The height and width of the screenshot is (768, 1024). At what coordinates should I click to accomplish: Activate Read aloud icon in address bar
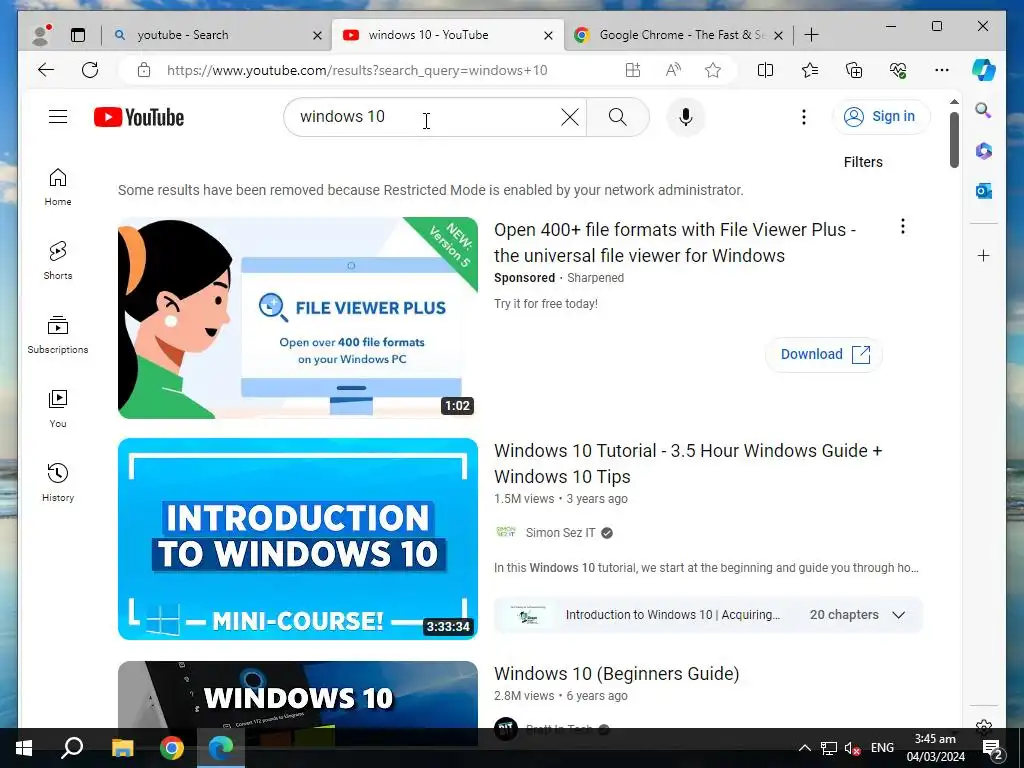[673, 70]
